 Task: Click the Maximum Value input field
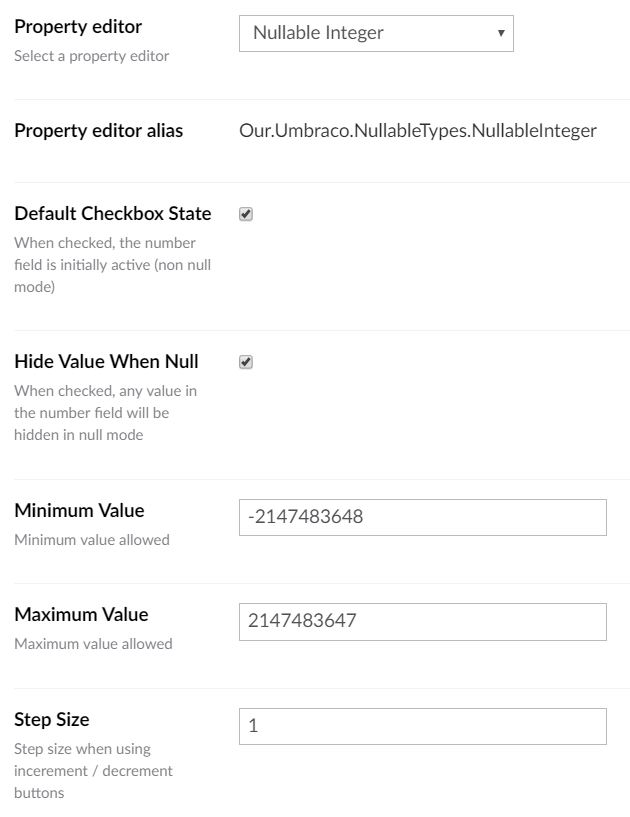[423, 622]
